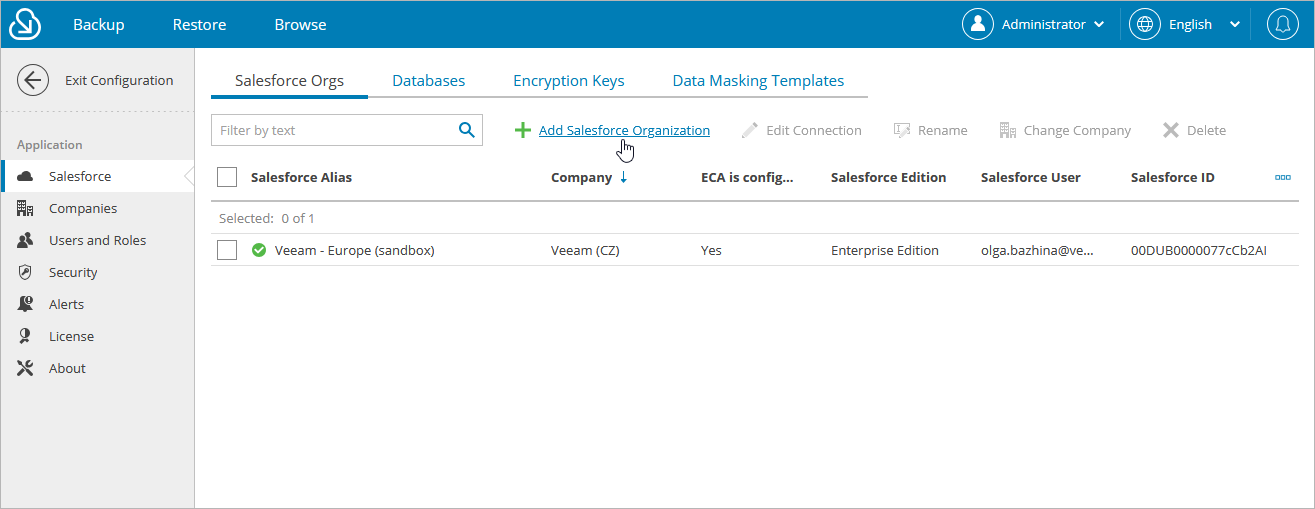Click Add Salesforce Organization link

pyautogui.click(x=624, y=130)
